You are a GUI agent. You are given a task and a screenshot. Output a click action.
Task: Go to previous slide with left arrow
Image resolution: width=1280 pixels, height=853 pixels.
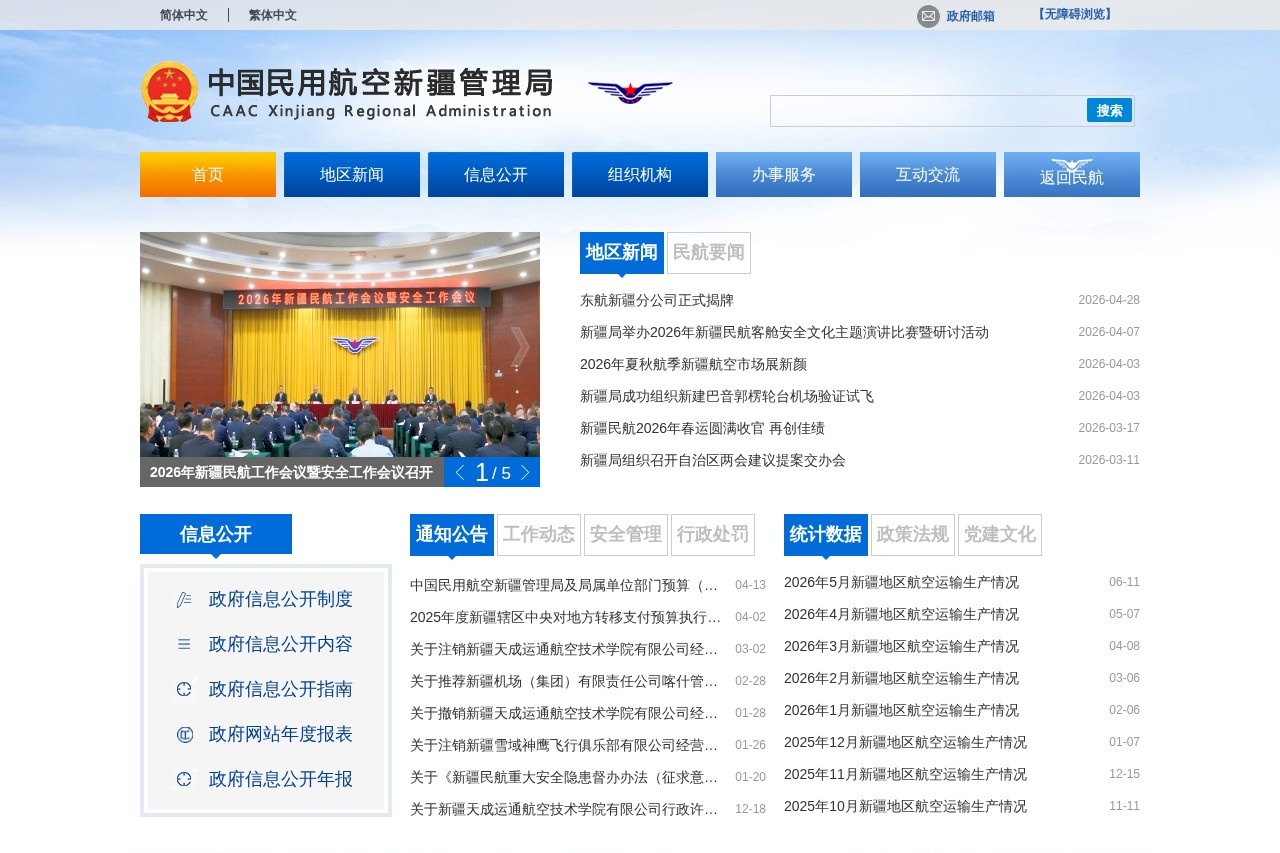460,473
